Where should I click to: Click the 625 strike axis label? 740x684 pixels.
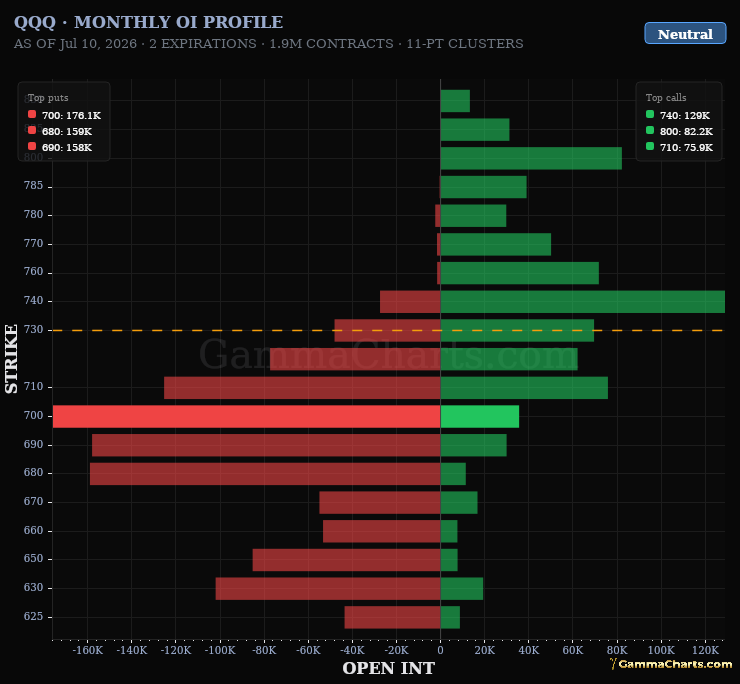pos(34,616)
